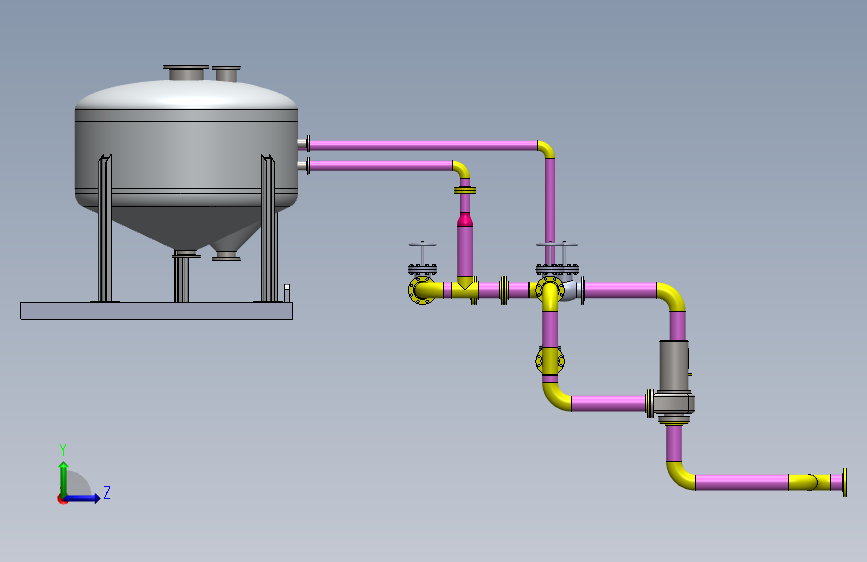Select the tank's left support leg
The image size is (867, 562).
tap(105, 228)
